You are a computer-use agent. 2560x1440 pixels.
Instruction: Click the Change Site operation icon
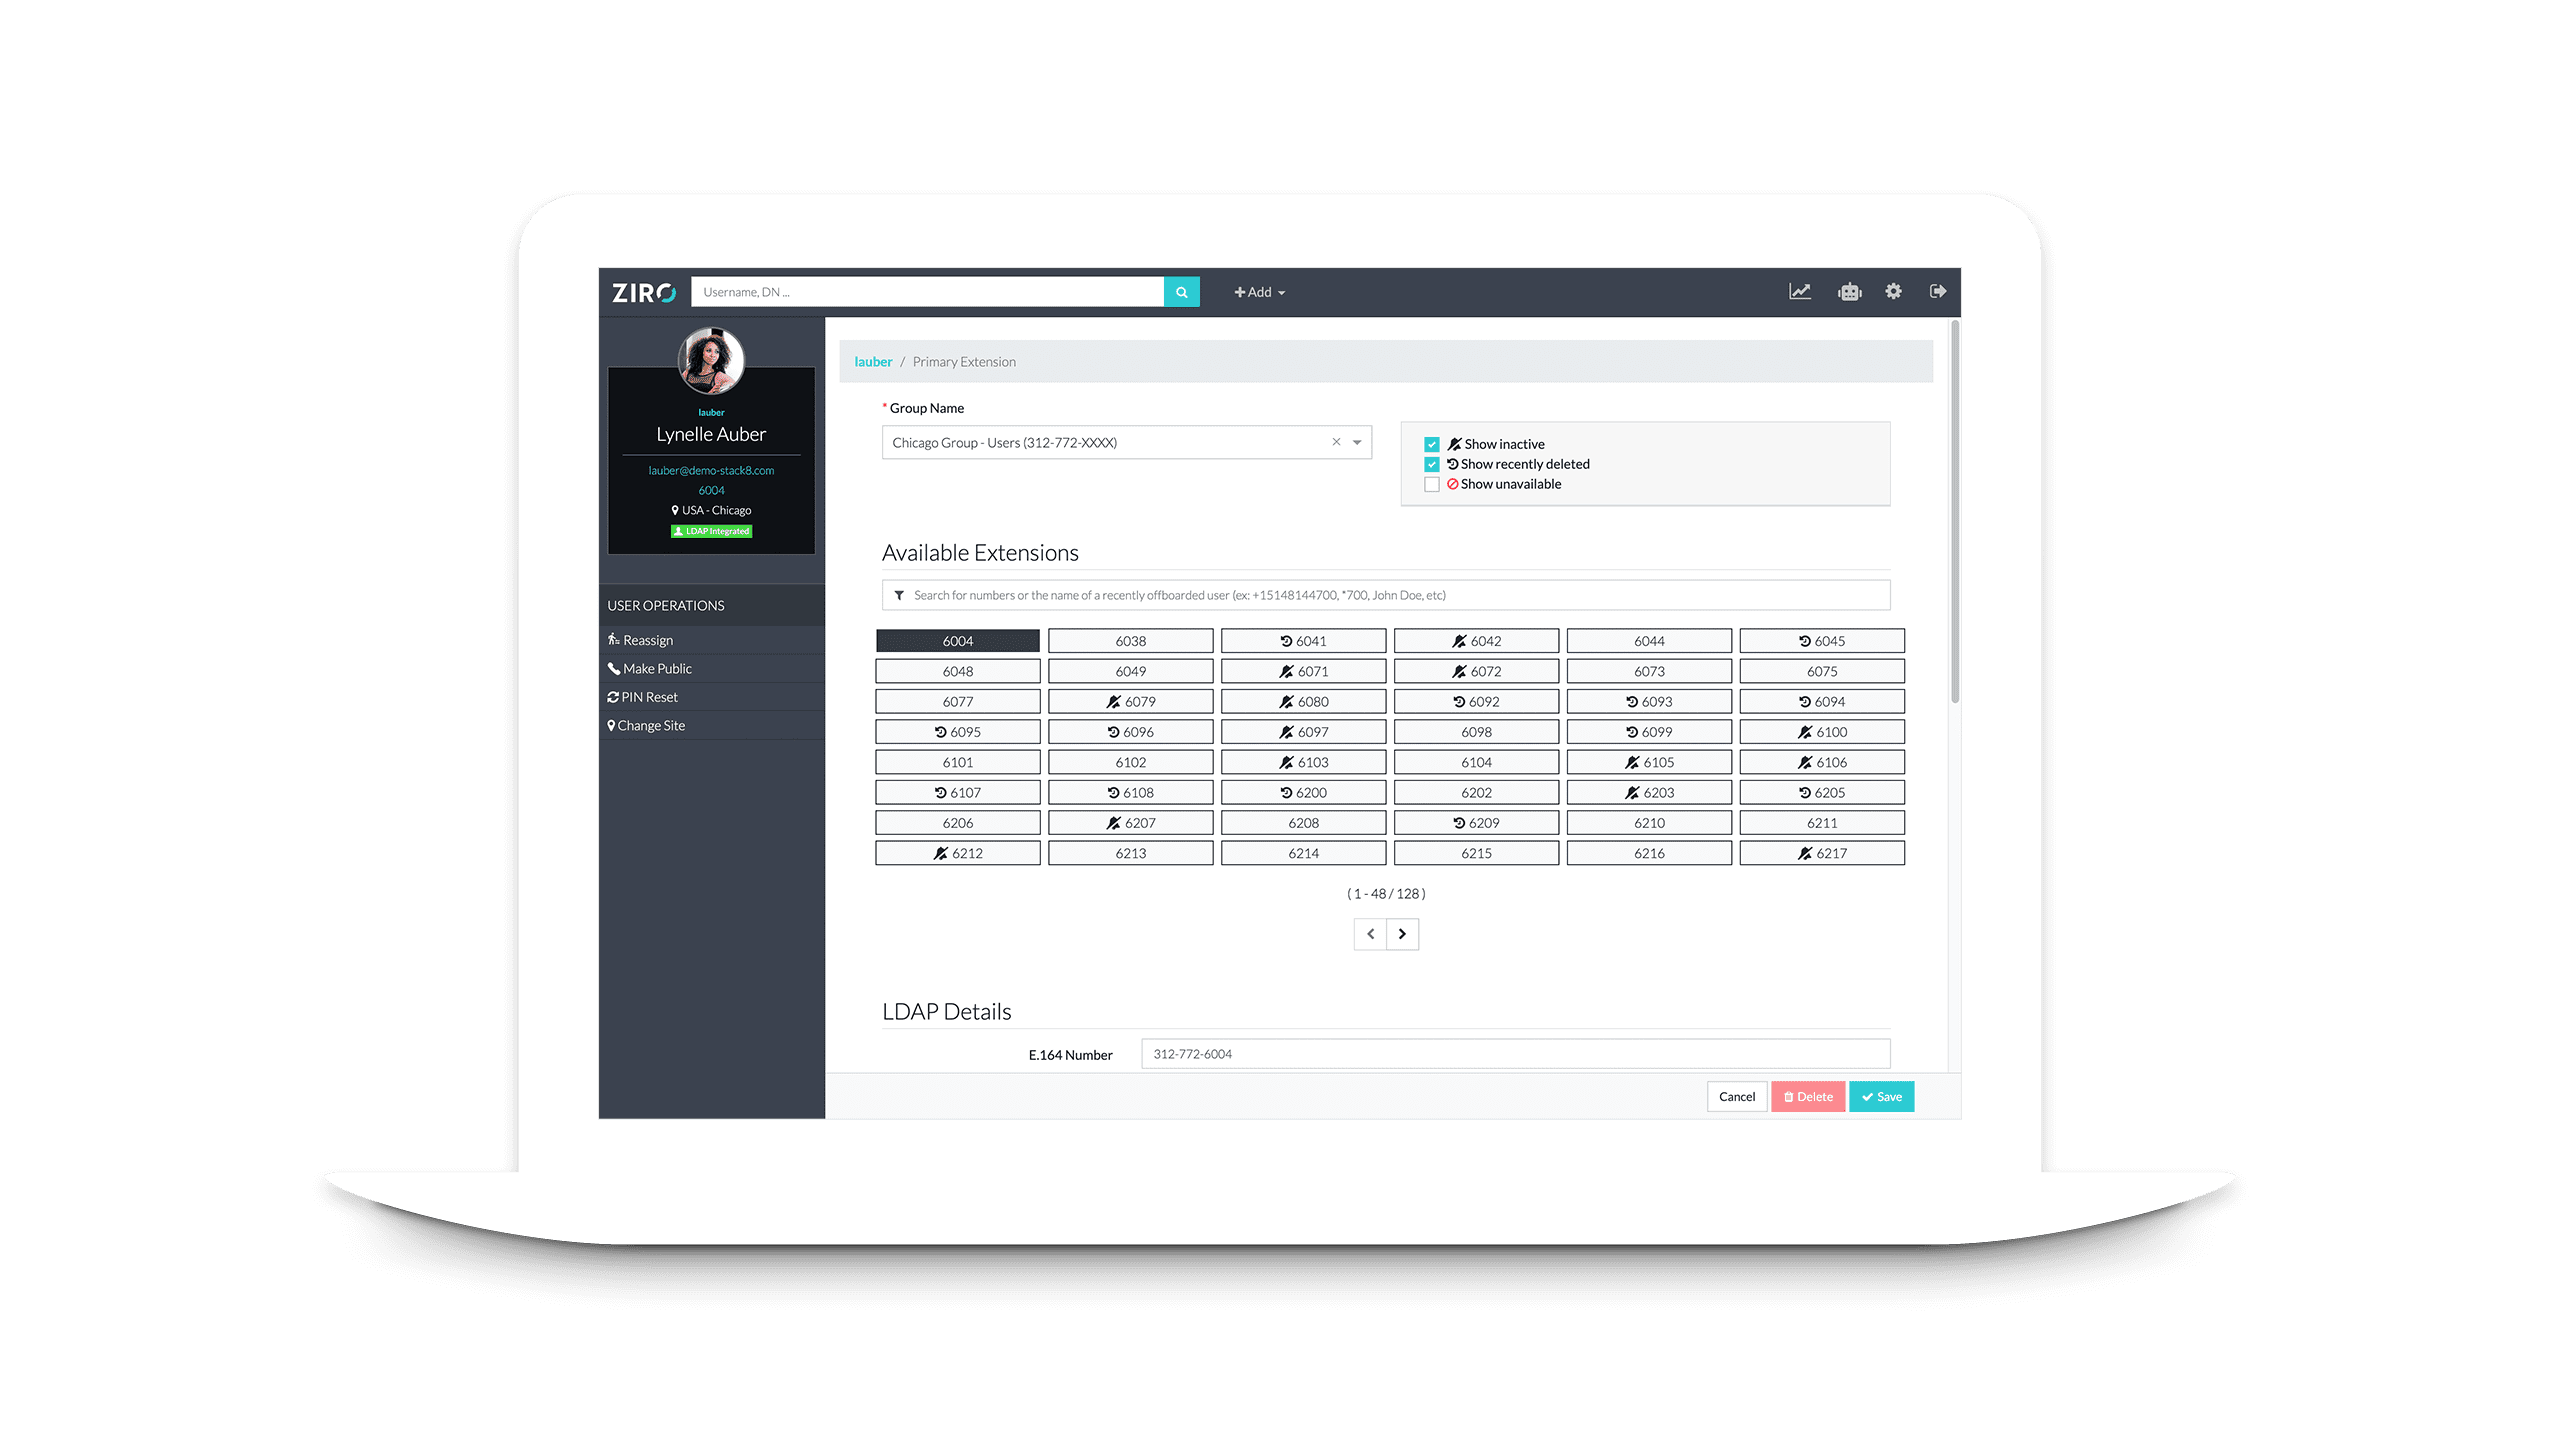(x=612, y=724)
